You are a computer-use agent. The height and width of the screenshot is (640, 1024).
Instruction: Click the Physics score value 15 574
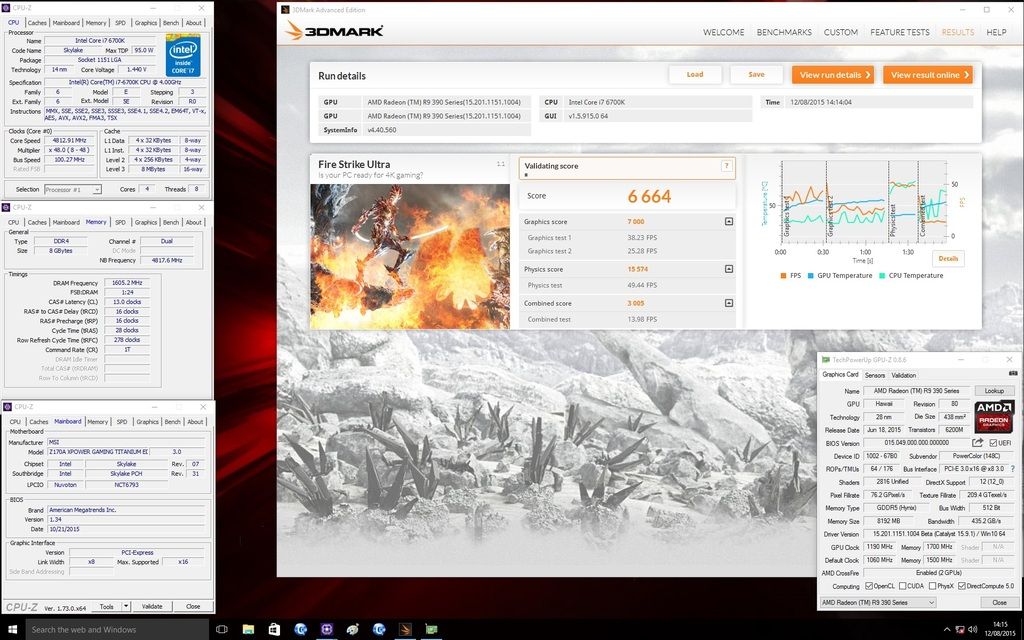[637, 268]
